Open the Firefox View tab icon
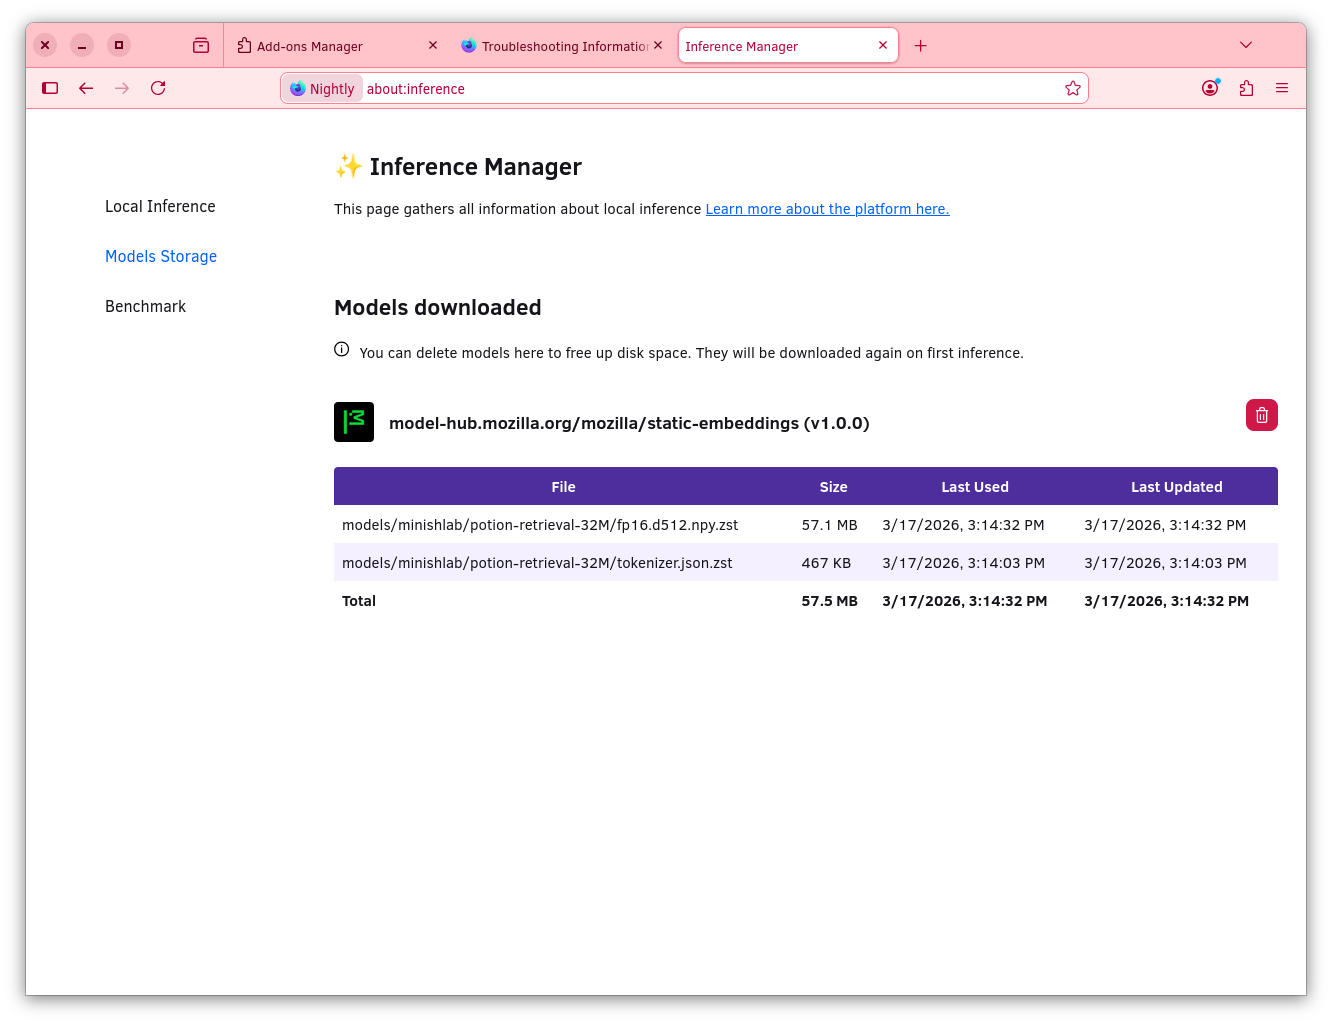 [201, 45]
